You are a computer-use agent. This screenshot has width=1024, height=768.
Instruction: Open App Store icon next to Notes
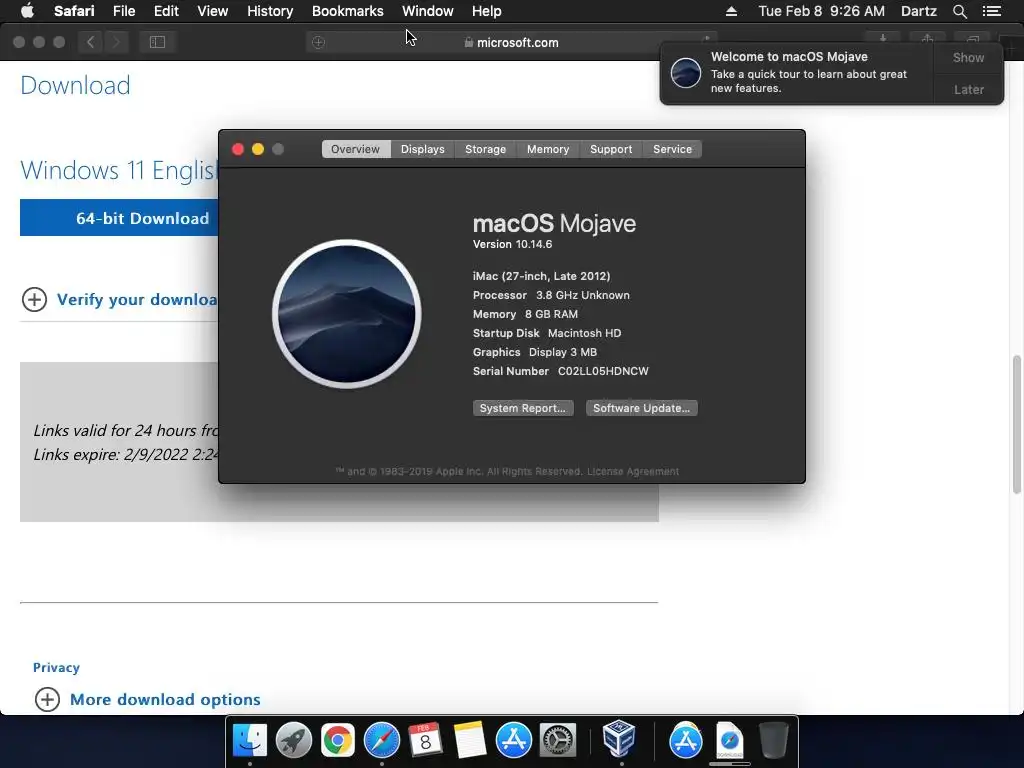tap(514, 740)
